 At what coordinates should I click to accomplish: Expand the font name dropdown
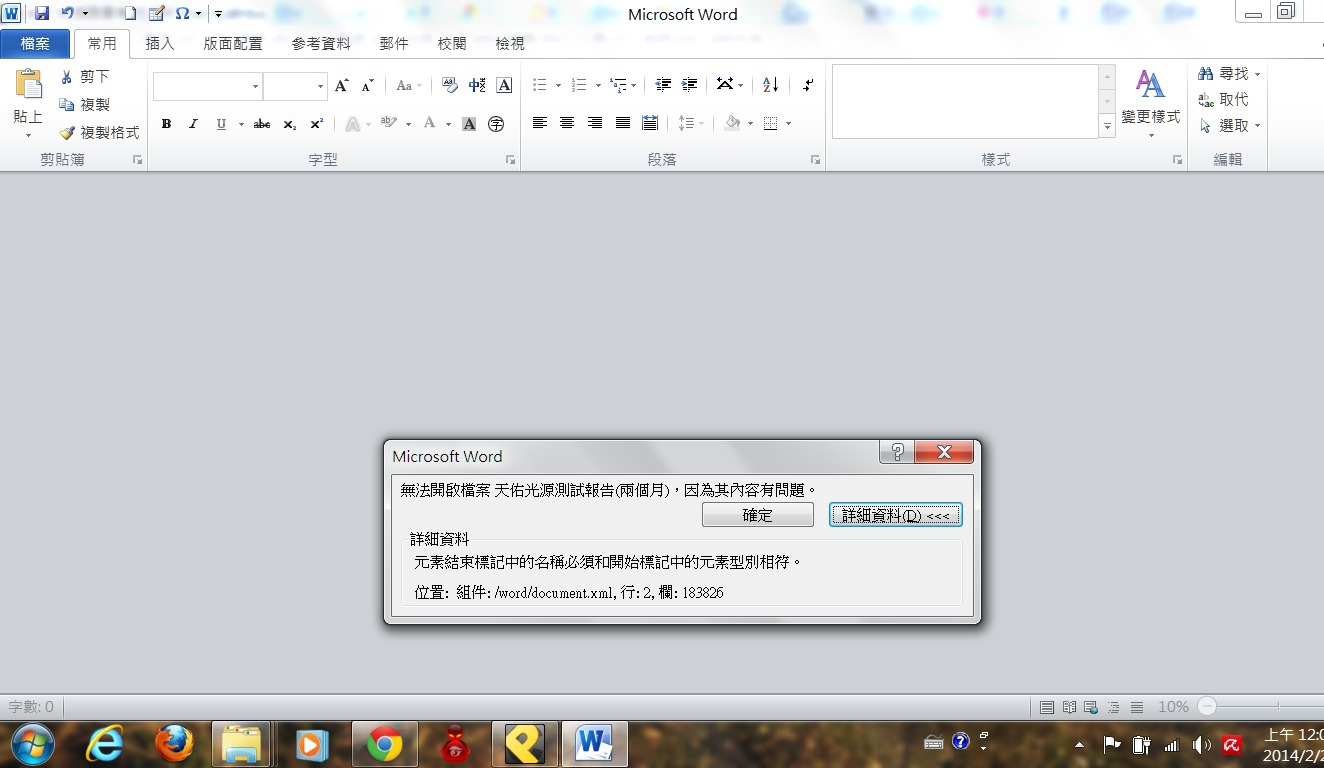coord(255,87)
